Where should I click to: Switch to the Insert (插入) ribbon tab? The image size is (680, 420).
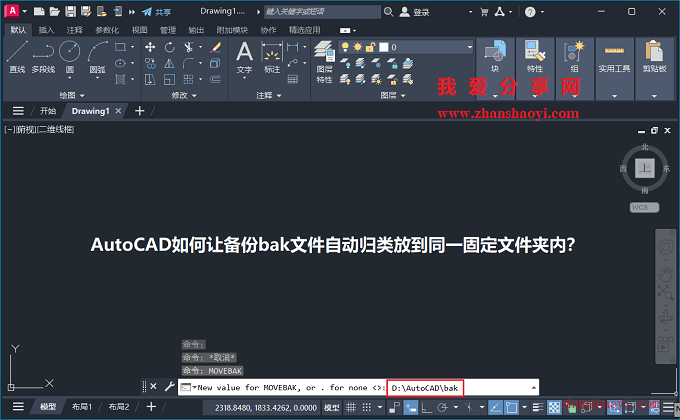(46, 30)
